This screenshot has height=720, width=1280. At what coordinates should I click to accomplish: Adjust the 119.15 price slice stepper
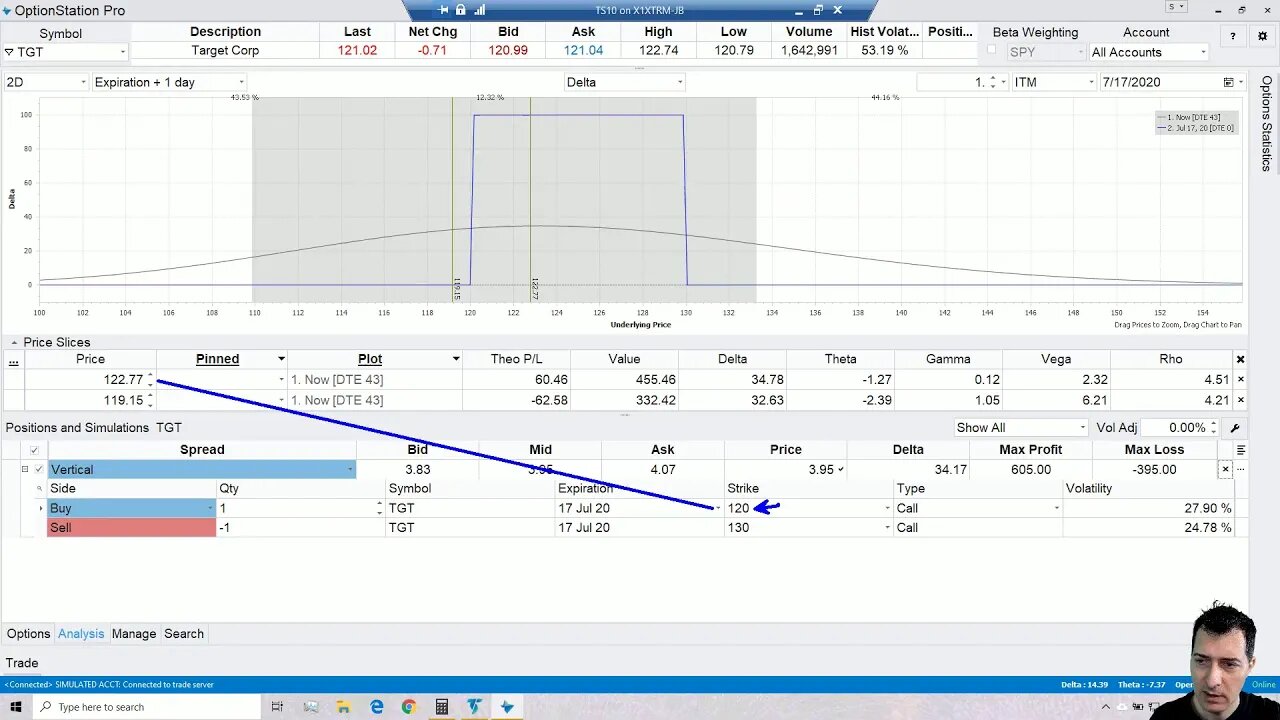click(150, 400)
